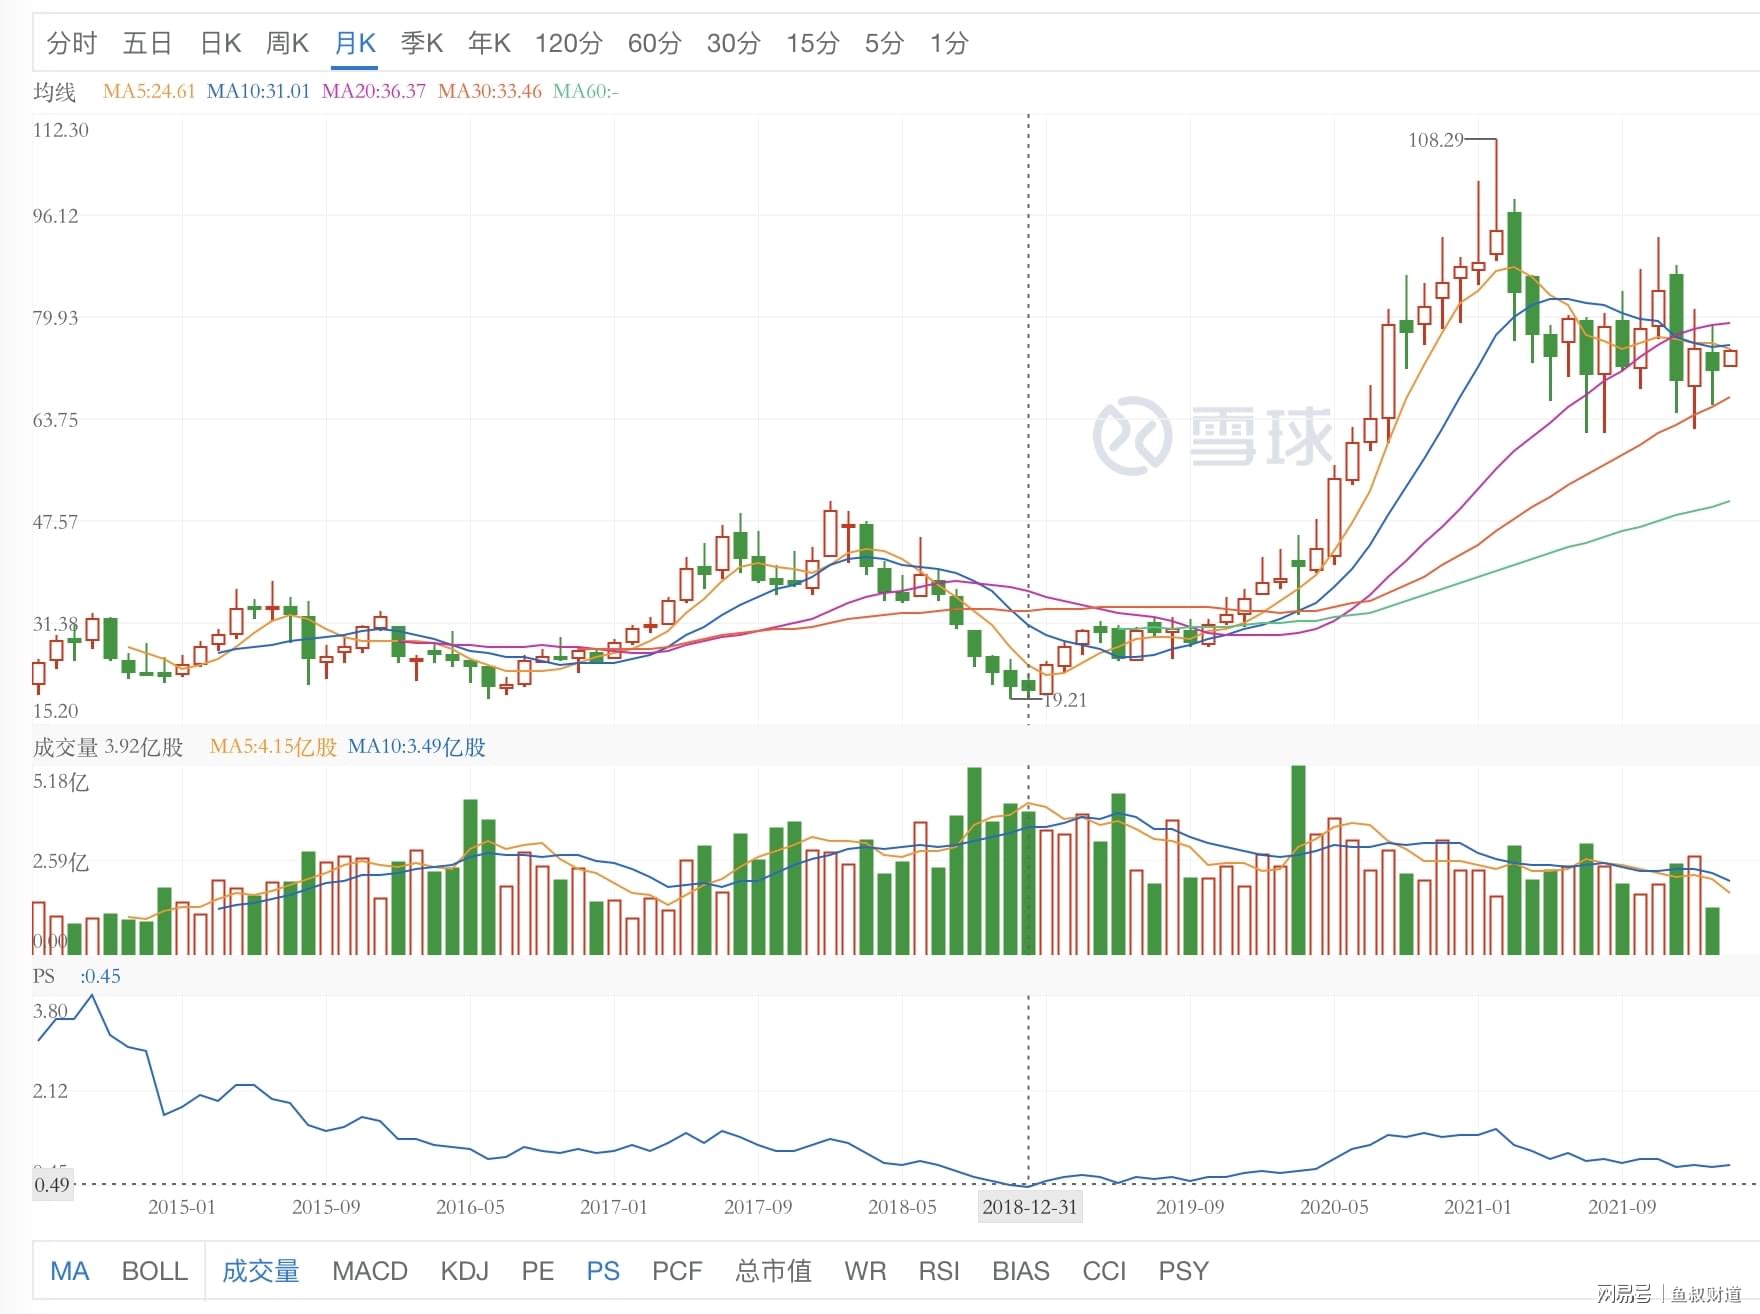The image size is (1760, 1314).
Task: Click the volume MA10:3.49亿股 label
Action: (x=417, y=747)
